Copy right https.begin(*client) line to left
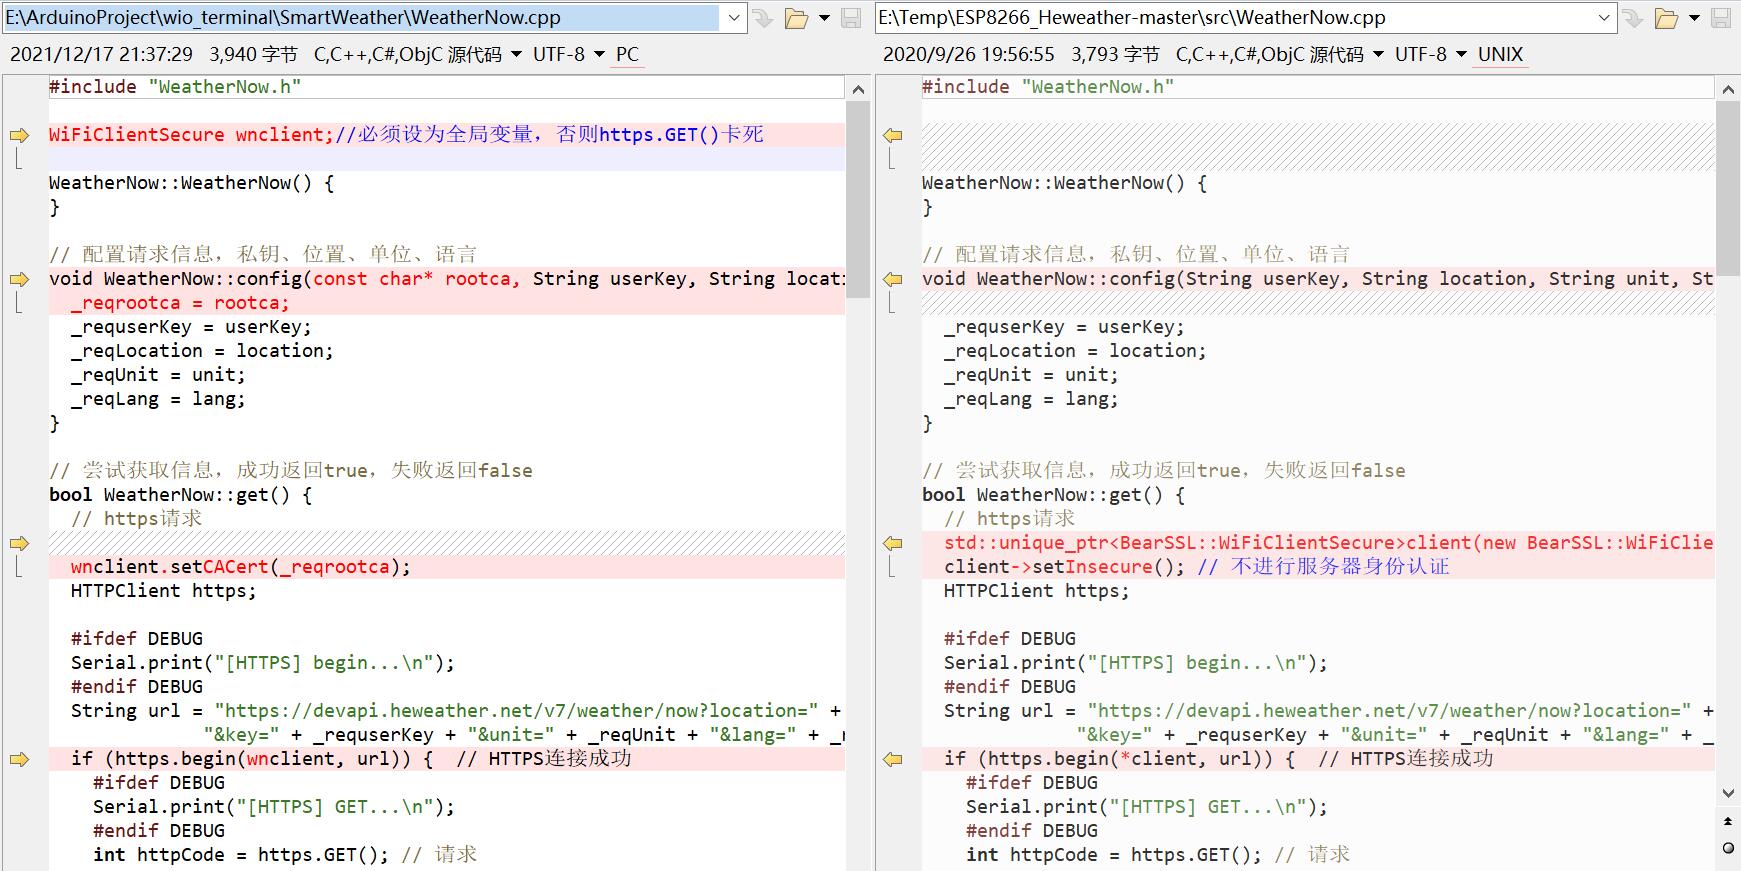This screenshot has height=871, width=1741. (x=893, y=759)
